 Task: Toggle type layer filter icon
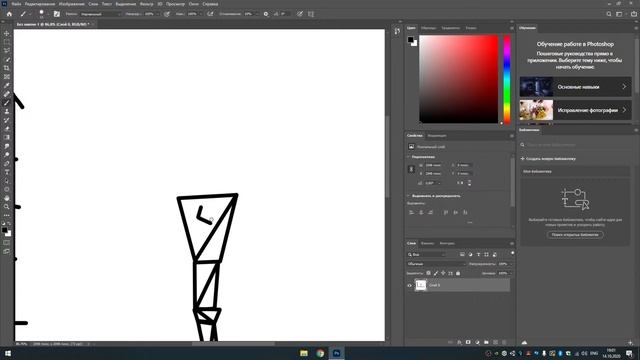[x=478, y=254]
